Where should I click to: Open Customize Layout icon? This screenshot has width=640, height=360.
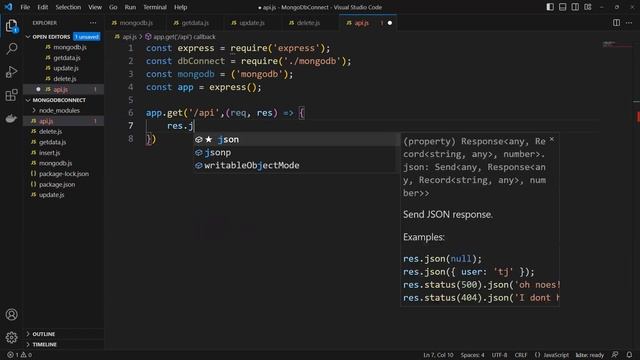pyautogui.click(x=588, y=7)
